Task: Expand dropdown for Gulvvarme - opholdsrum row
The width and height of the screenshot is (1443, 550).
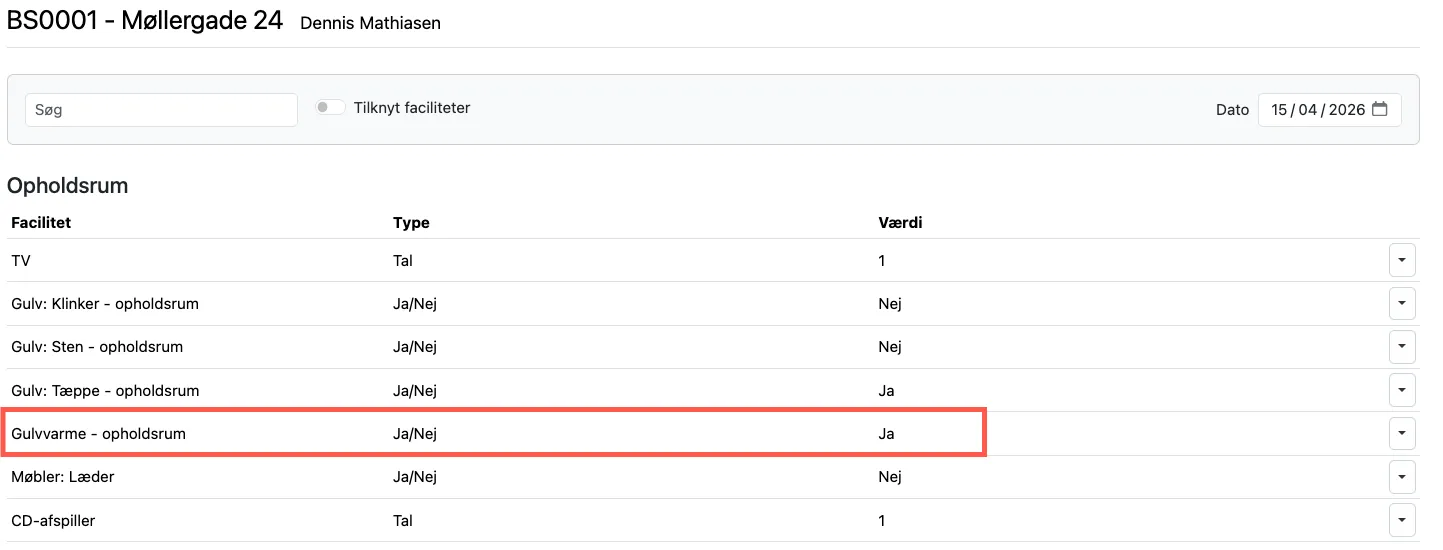Action: pyautogui.click(x=1402, y=434)
